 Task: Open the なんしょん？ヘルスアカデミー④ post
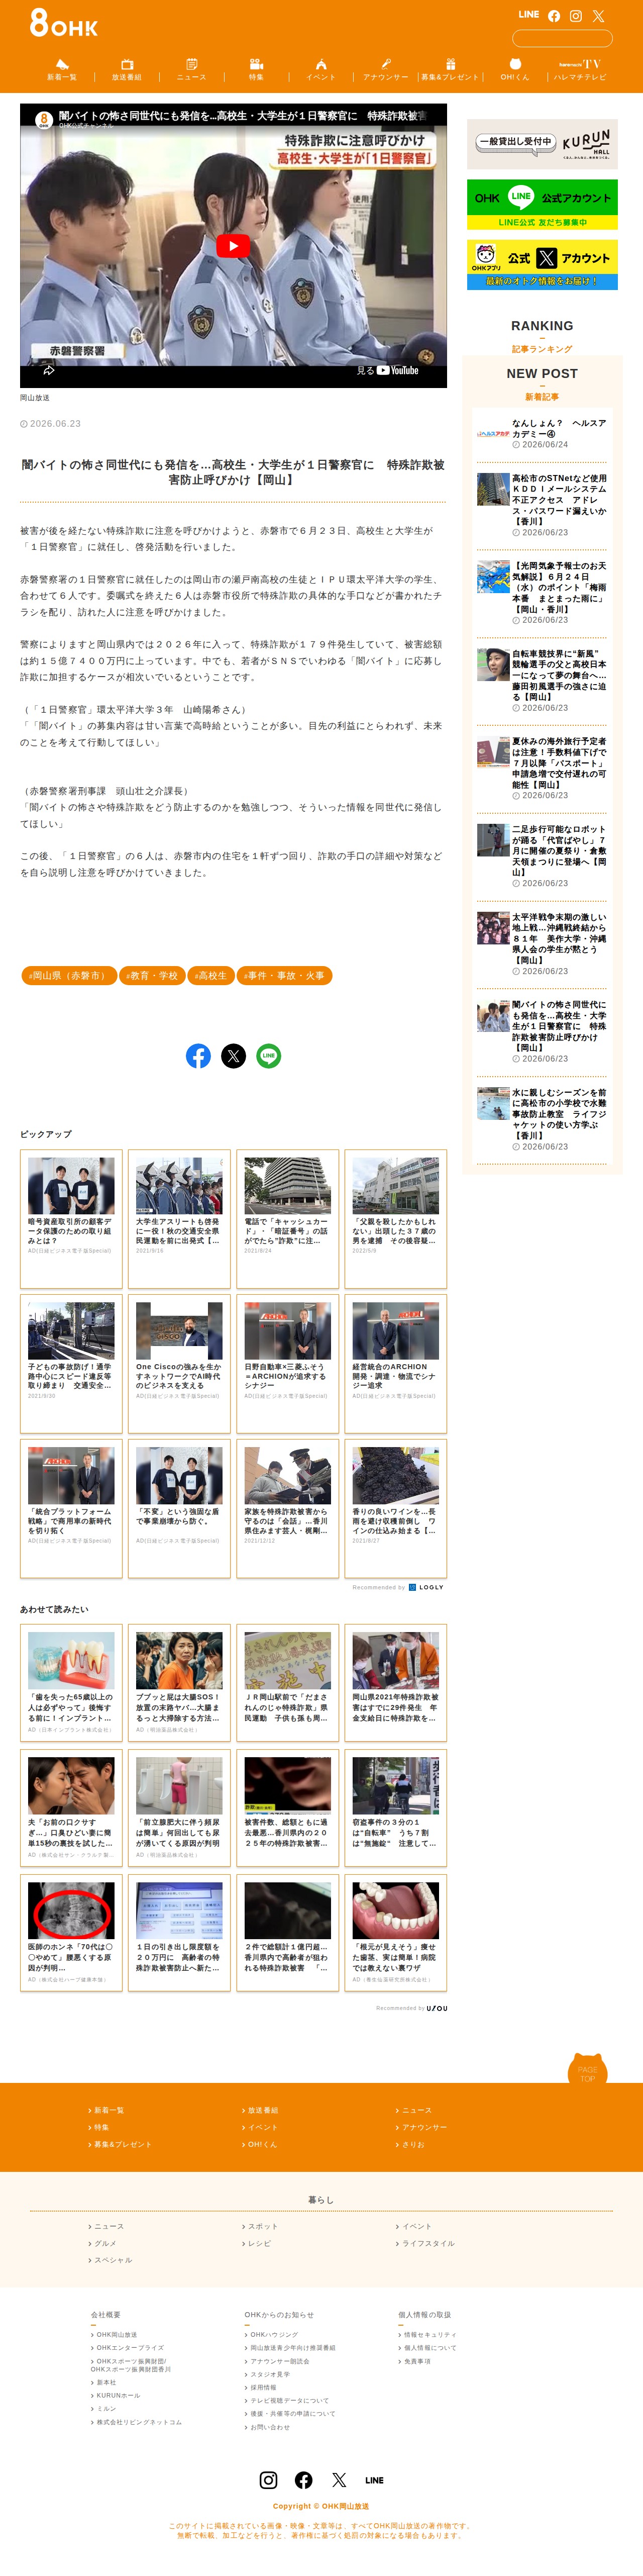(542, 434)
